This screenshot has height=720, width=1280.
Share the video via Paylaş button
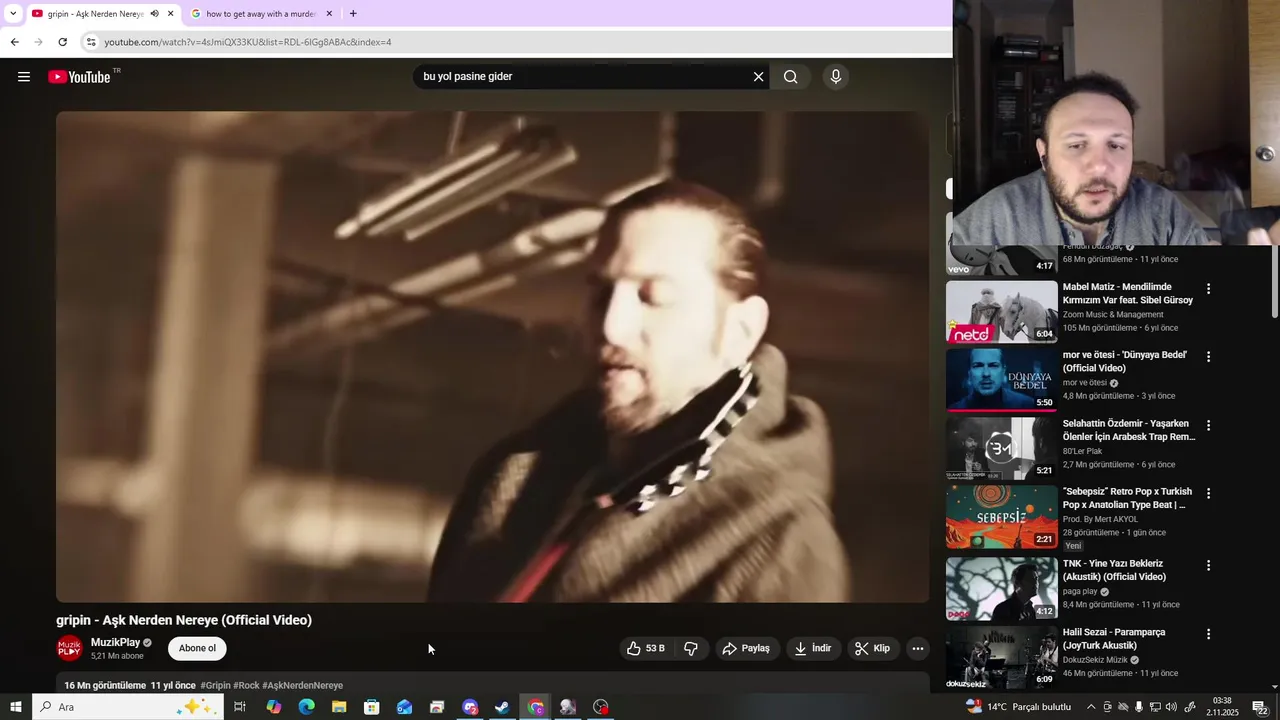click(746, 648)
